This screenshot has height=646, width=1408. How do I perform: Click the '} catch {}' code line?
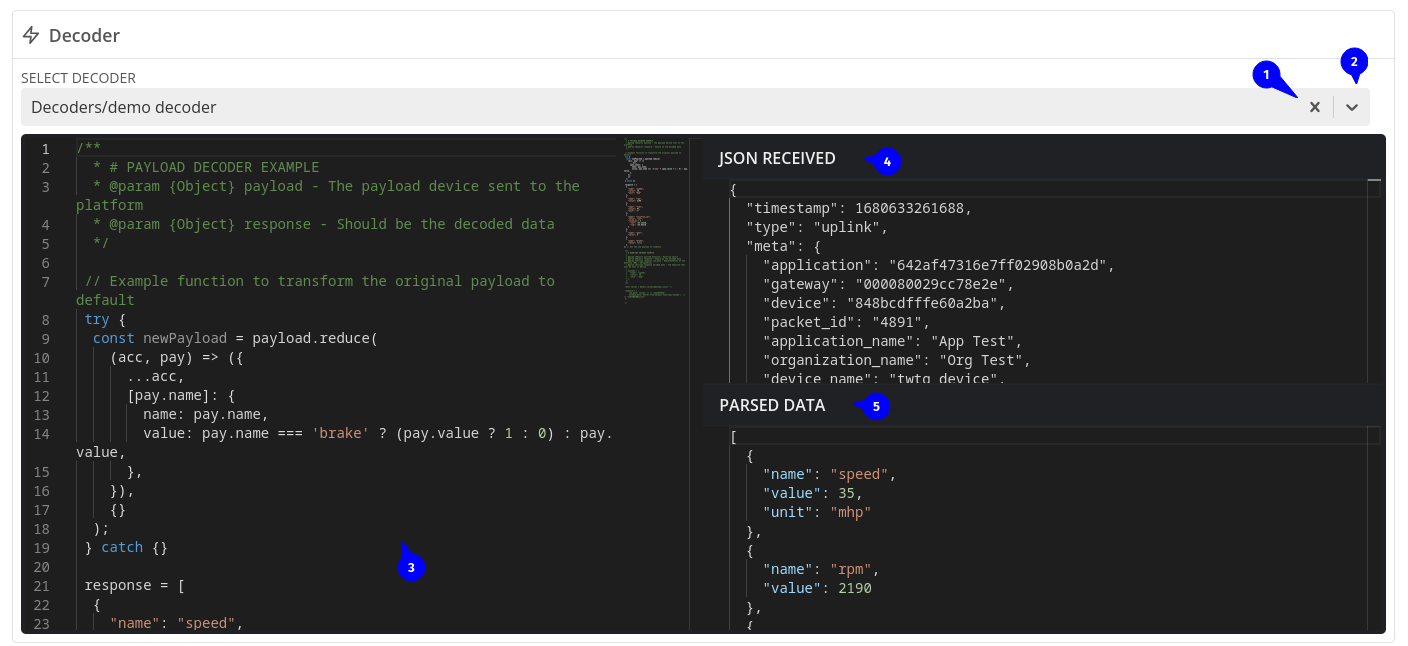click(x=126, y=548)
